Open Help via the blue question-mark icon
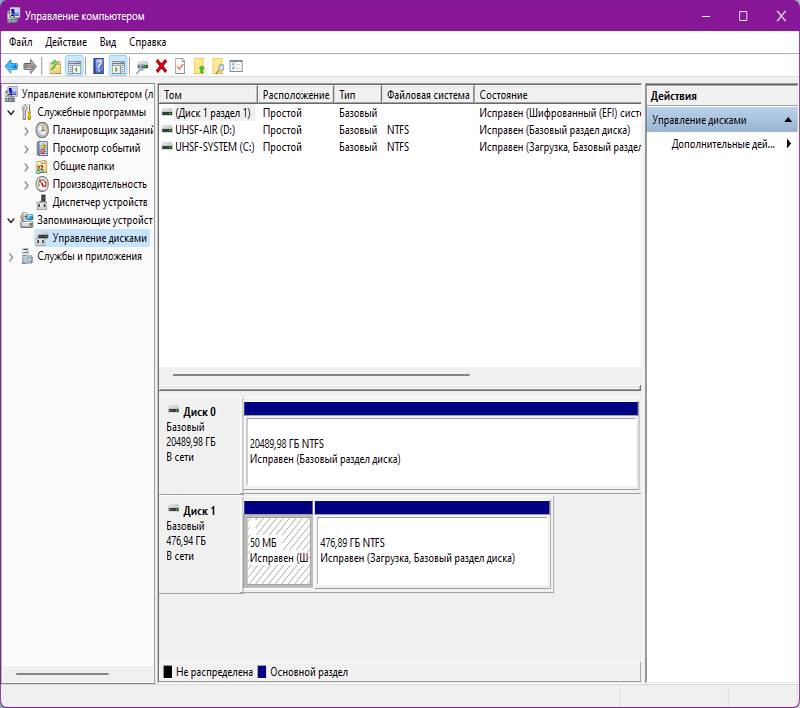 pos(98,66)
